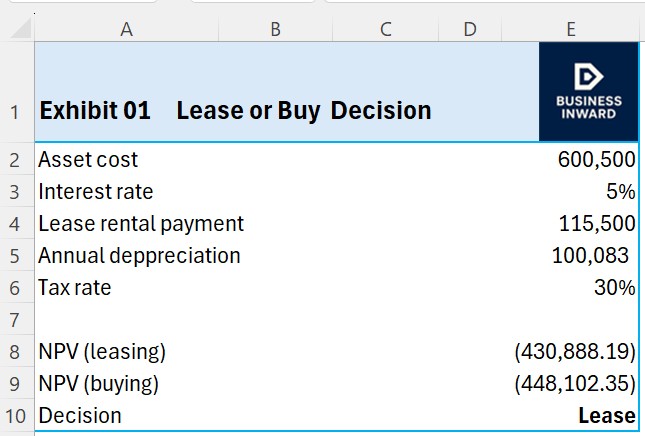This screenshot has width=645, height=436.
Task: Click the Exhibit 01 title cell
Action: pyautogui.click(x=95, y=110)
